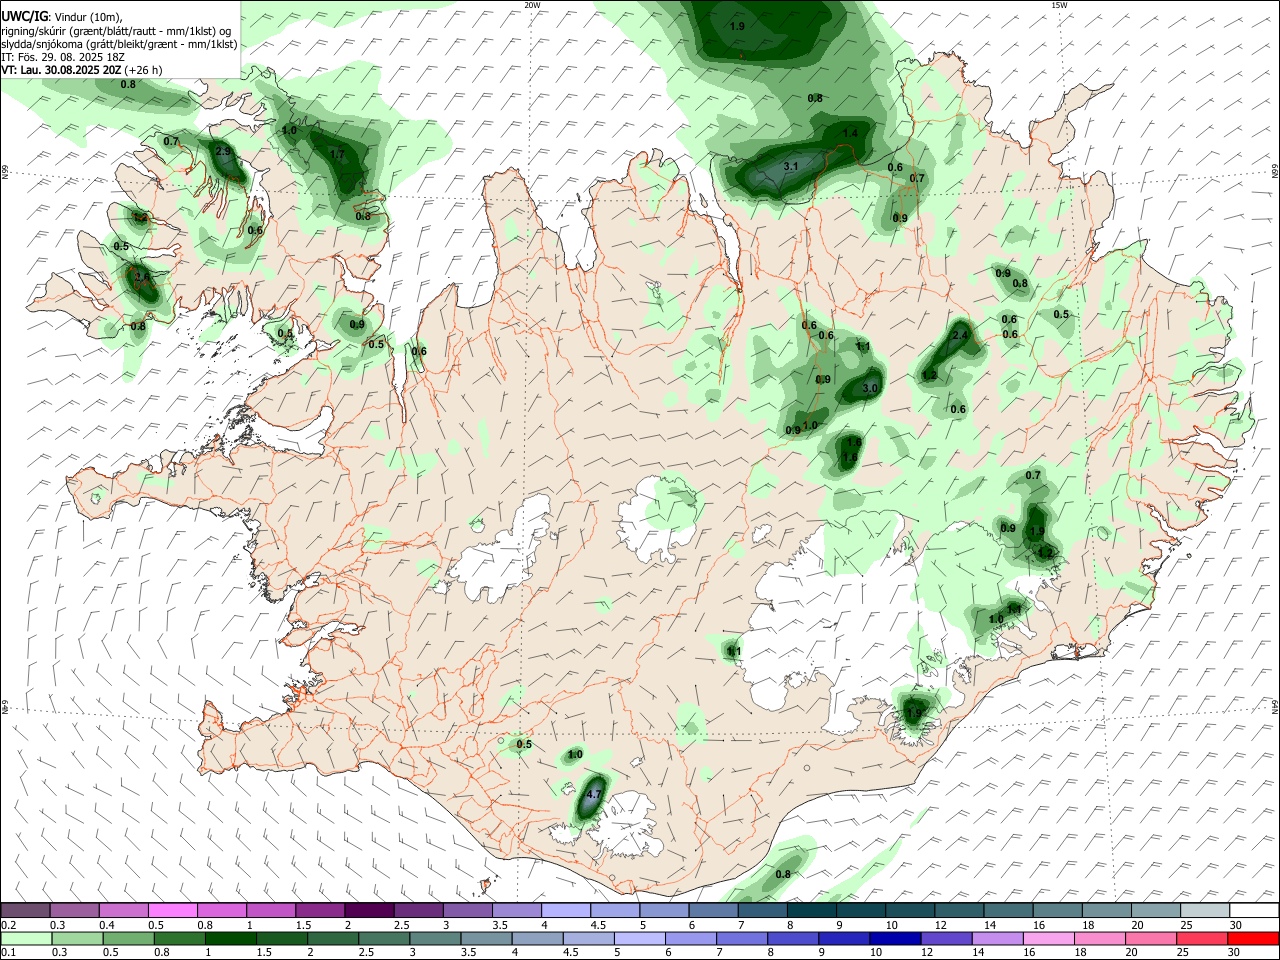Click the 1.4 value above the 3.1 cell
Viewport: 1280px width, 960px height.
(x=851, y=133)
